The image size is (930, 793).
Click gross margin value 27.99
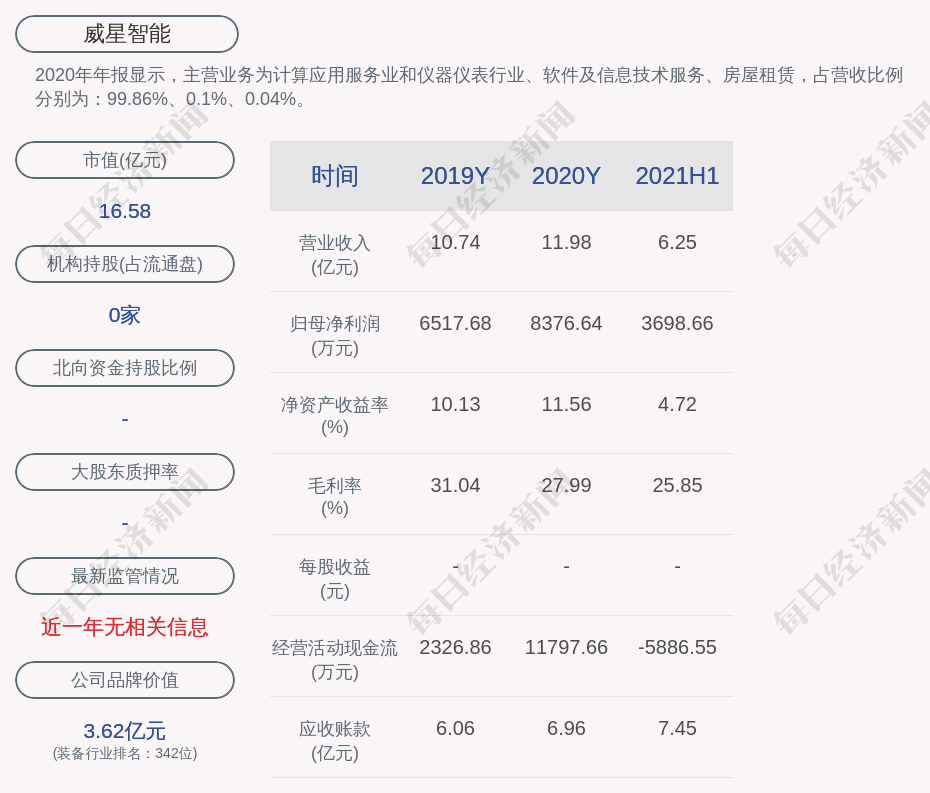point(566,485)
